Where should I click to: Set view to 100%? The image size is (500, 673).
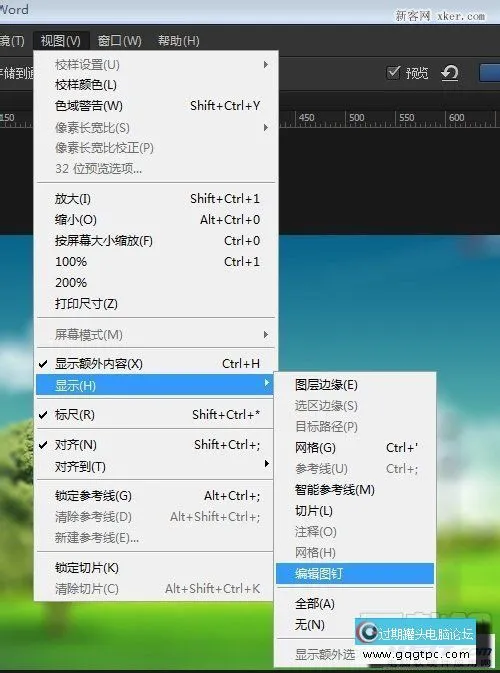pos(155,262)
